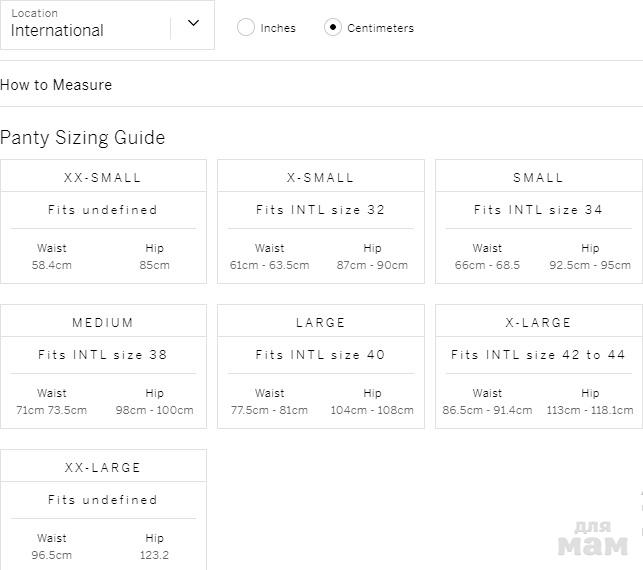Click the Panty Sizing Guide heading

(x=83, y=138)
